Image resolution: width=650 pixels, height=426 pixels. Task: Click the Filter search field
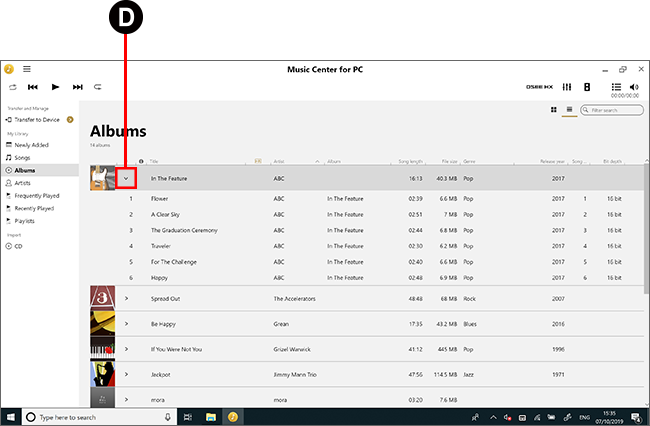click(615, 110)
